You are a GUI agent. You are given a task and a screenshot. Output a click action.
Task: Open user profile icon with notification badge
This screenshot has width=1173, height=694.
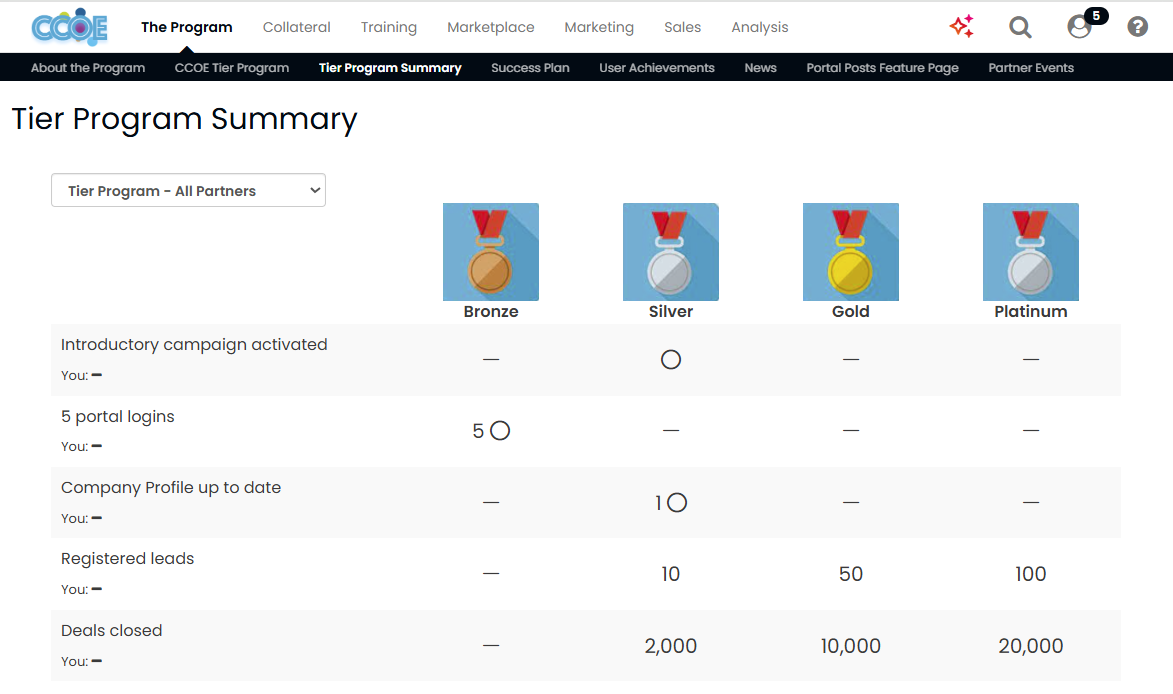[x=1080, y=27]
